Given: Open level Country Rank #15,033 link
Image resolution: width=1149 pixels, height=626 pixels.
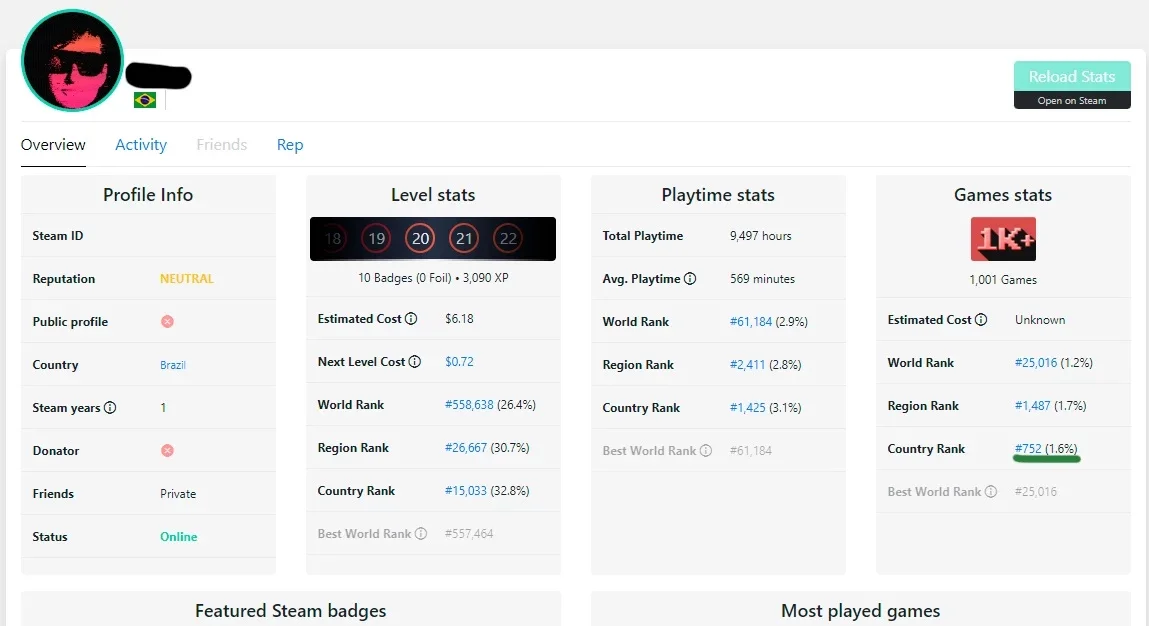Looking at the screenshot, I should pos(465,490).
